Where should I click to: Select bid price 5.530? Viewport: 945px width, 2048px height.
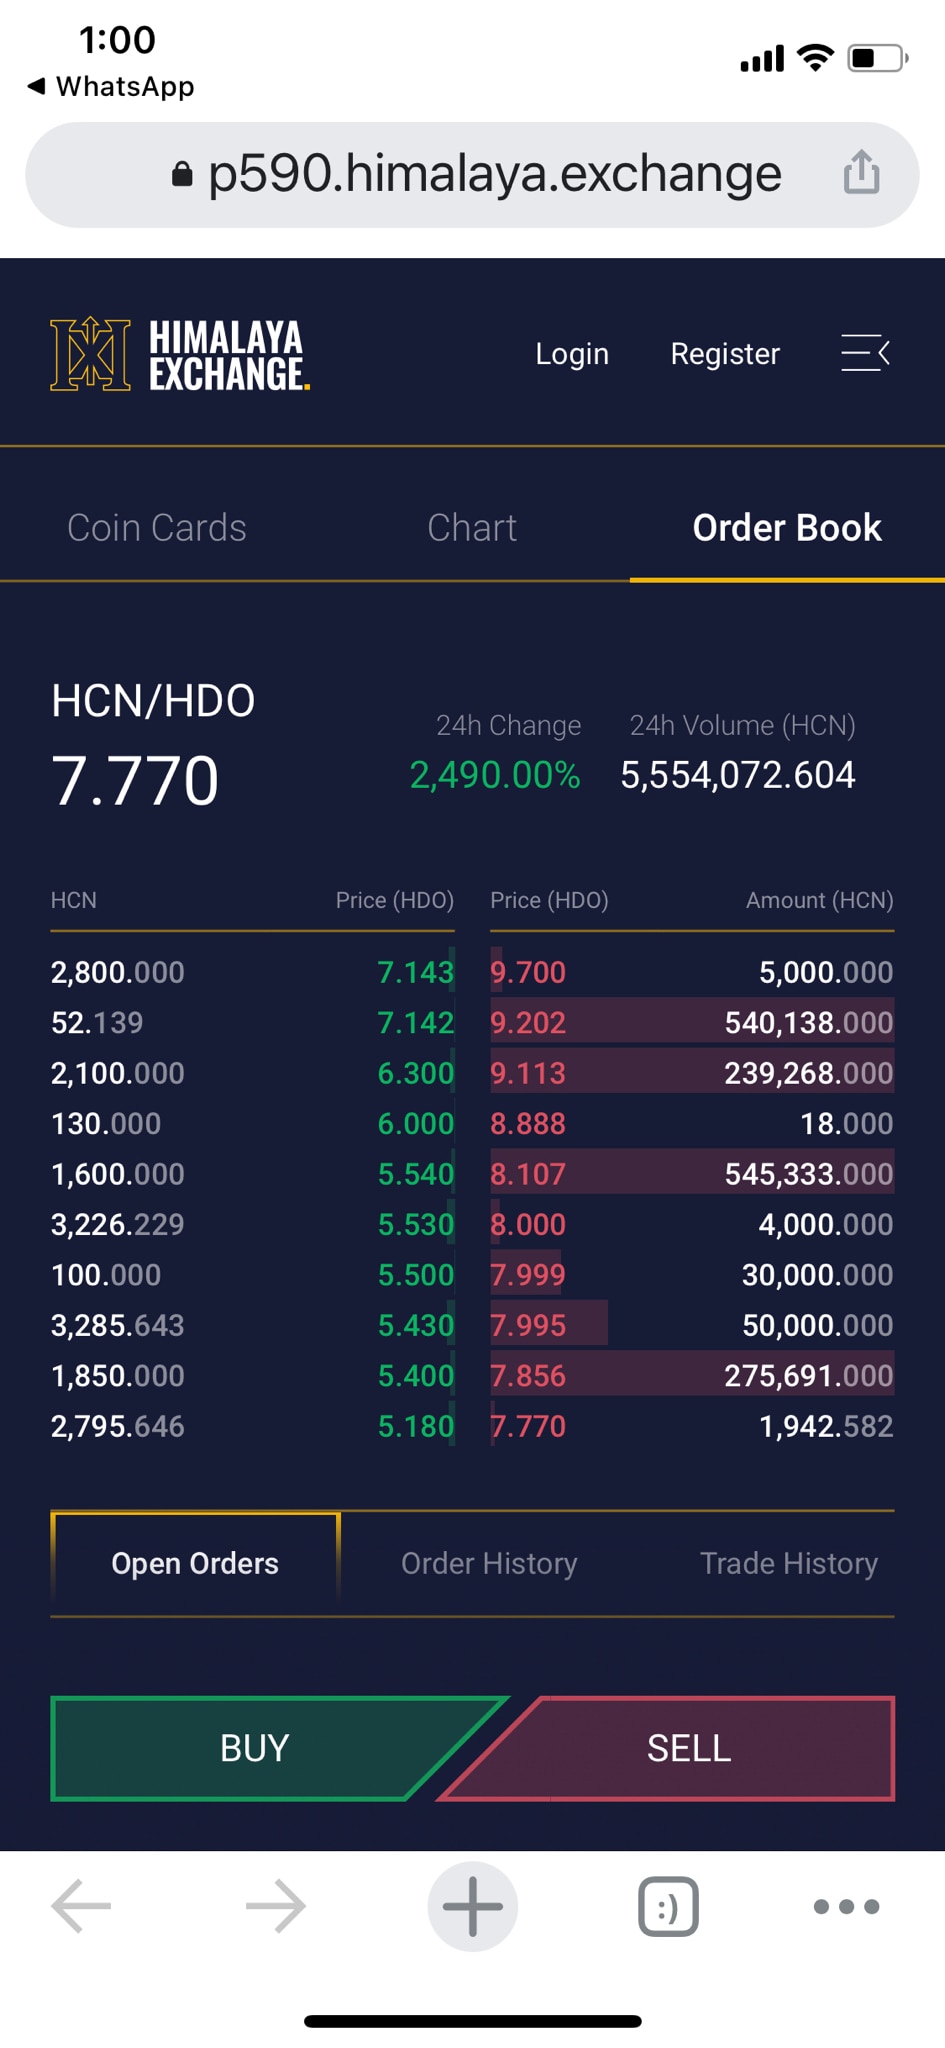pos(415,1224)
